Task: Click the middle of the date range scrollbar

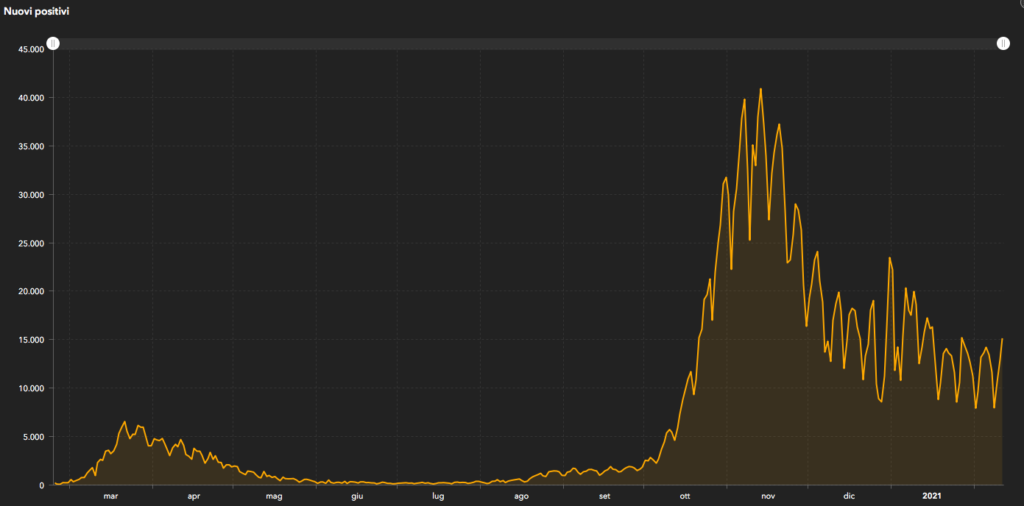Action: (528, 43)
